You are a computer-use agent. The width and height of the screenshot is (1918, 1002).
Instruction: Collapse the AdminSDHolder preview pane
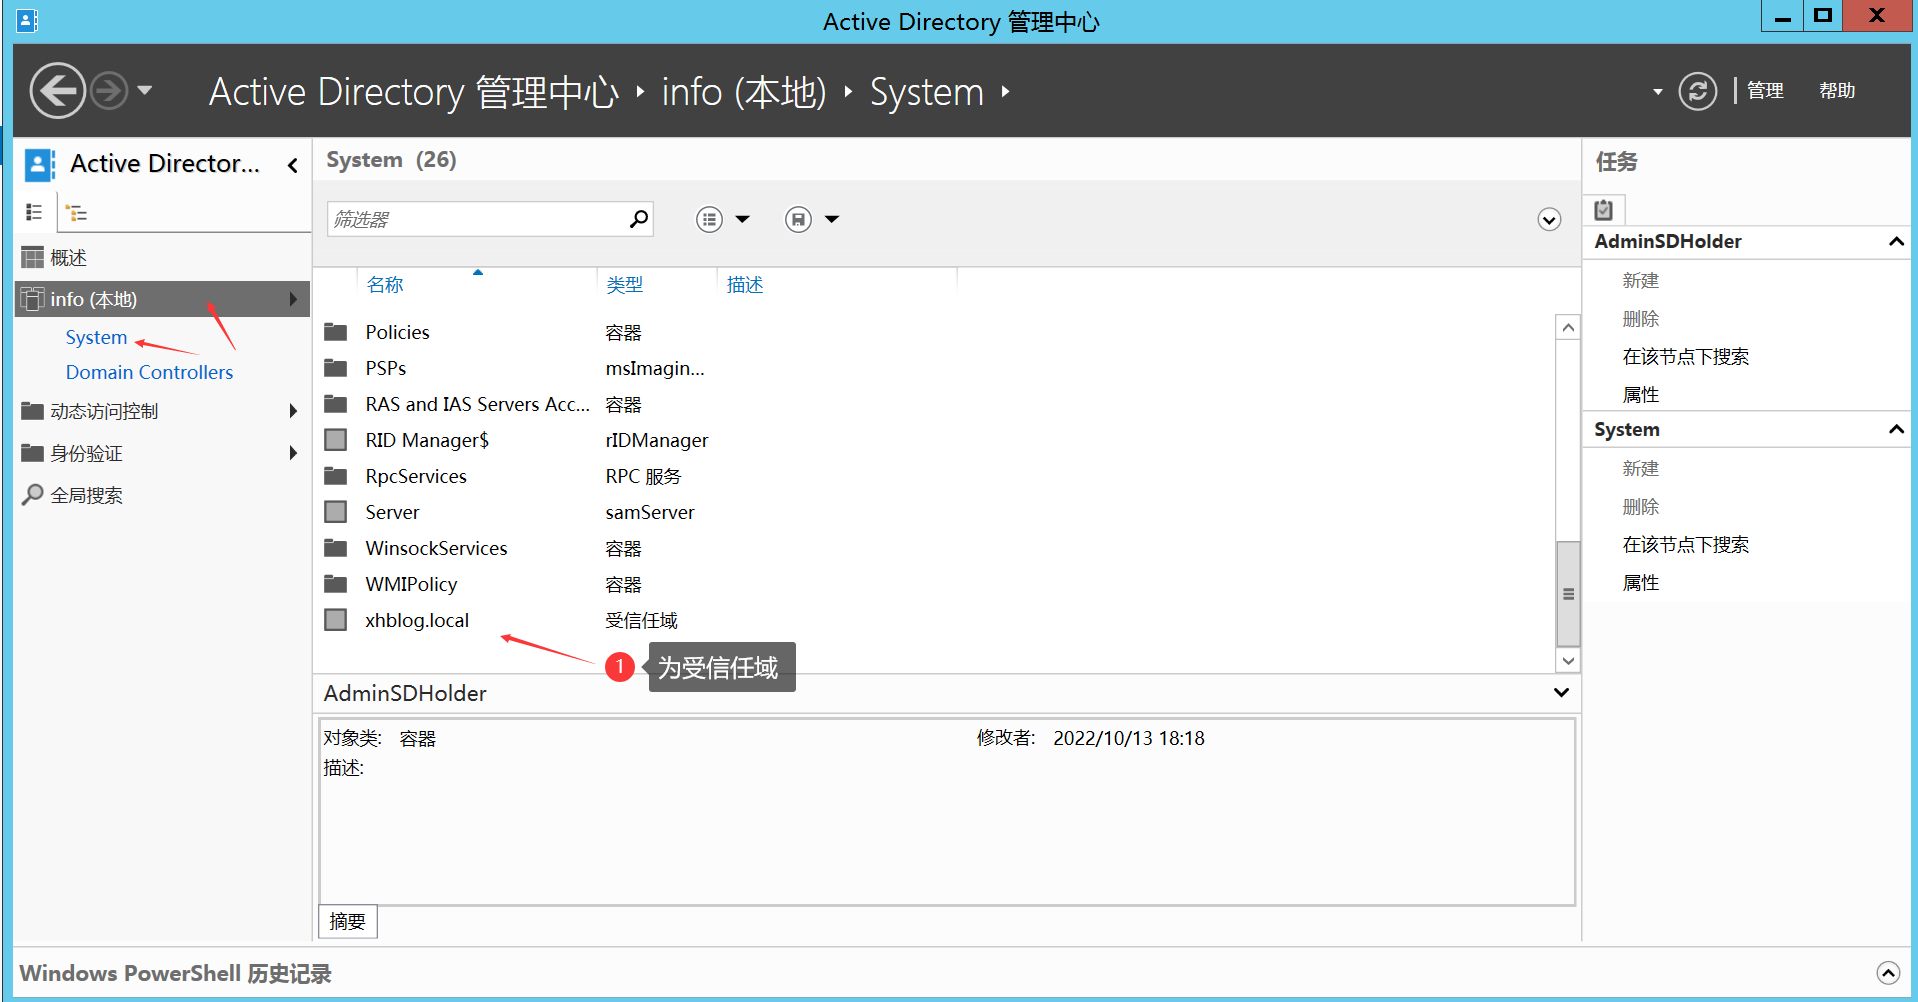[1561, 692]
